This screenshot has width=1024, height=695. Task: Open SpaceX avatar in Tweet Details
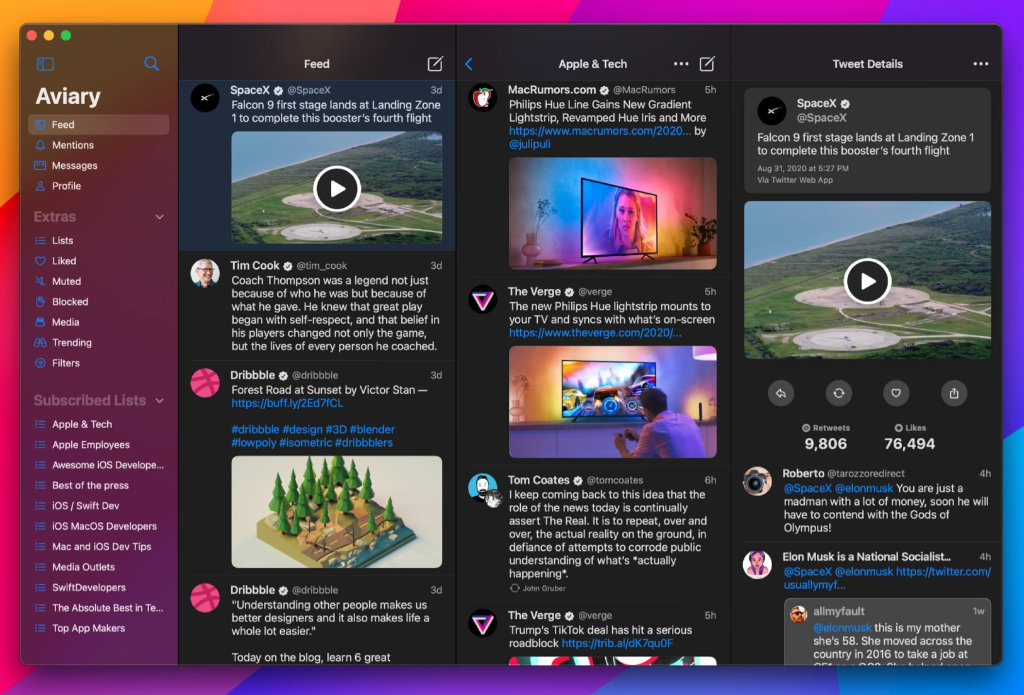click(x=772, y=110)
